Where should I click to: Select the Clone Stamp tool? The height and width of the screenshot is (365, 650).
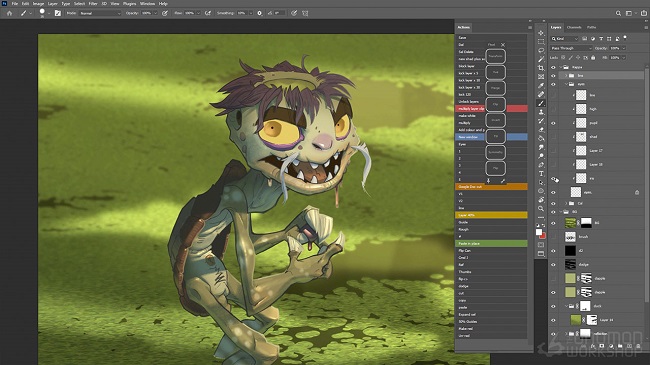541,112
